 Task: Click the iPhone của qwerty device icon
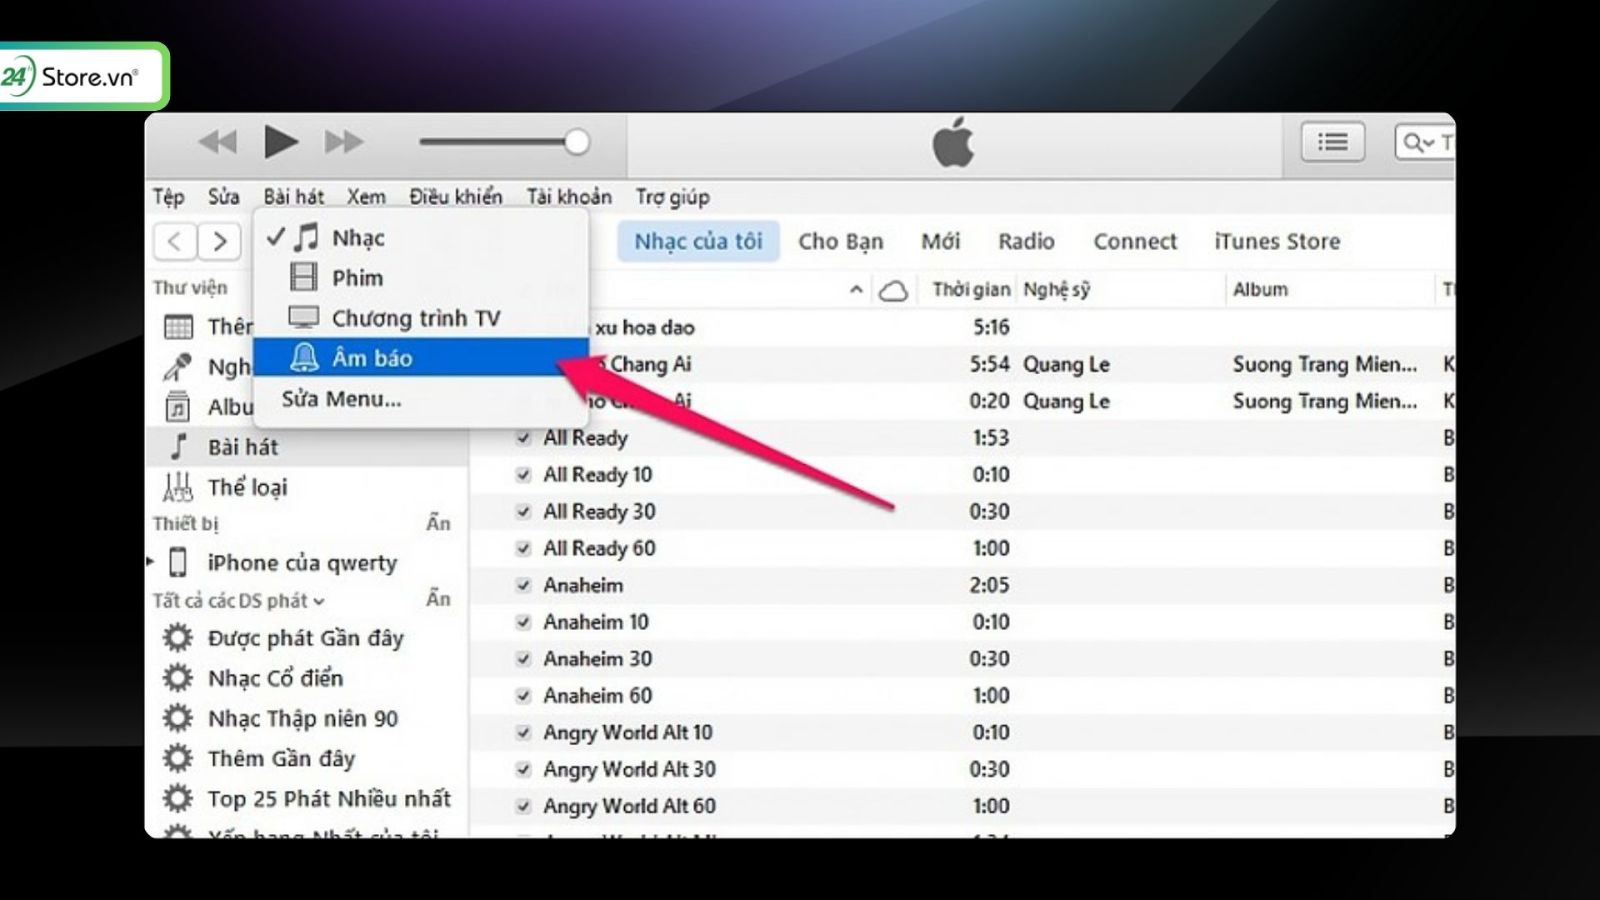click(178, 562)
